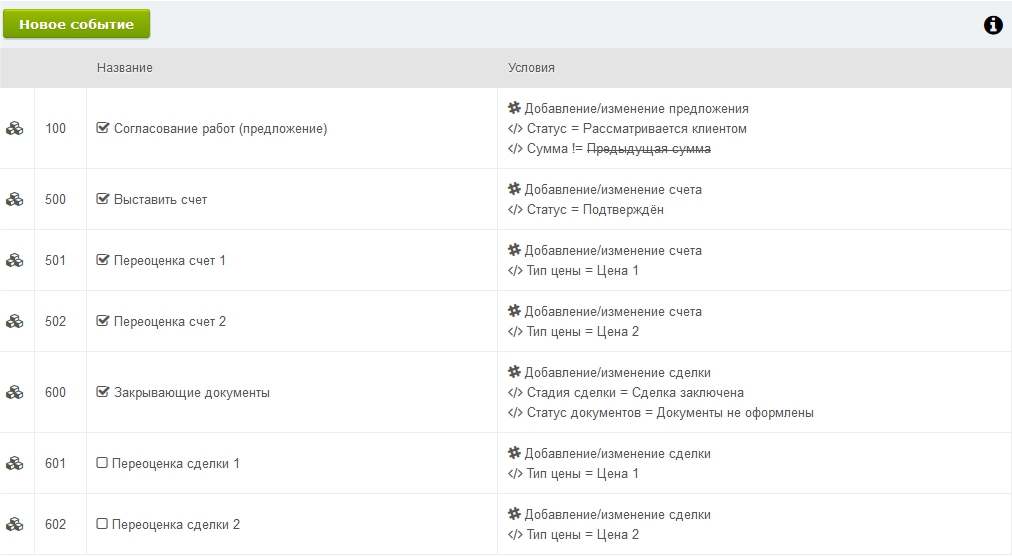Click the 'Переоценка счет 2' event name
1012x556 pixels.
tap(170, 321)
